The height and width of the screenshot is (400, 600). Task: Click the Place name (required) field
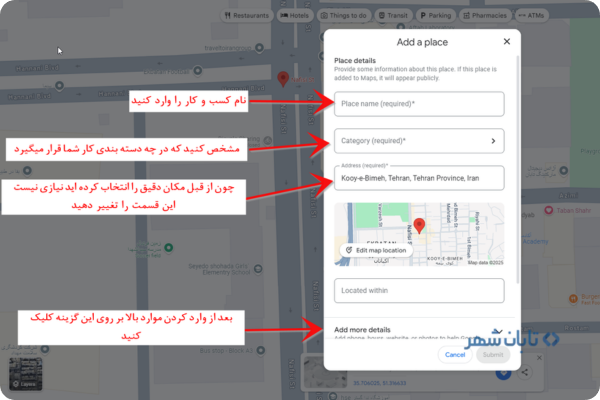pos(419,104)
